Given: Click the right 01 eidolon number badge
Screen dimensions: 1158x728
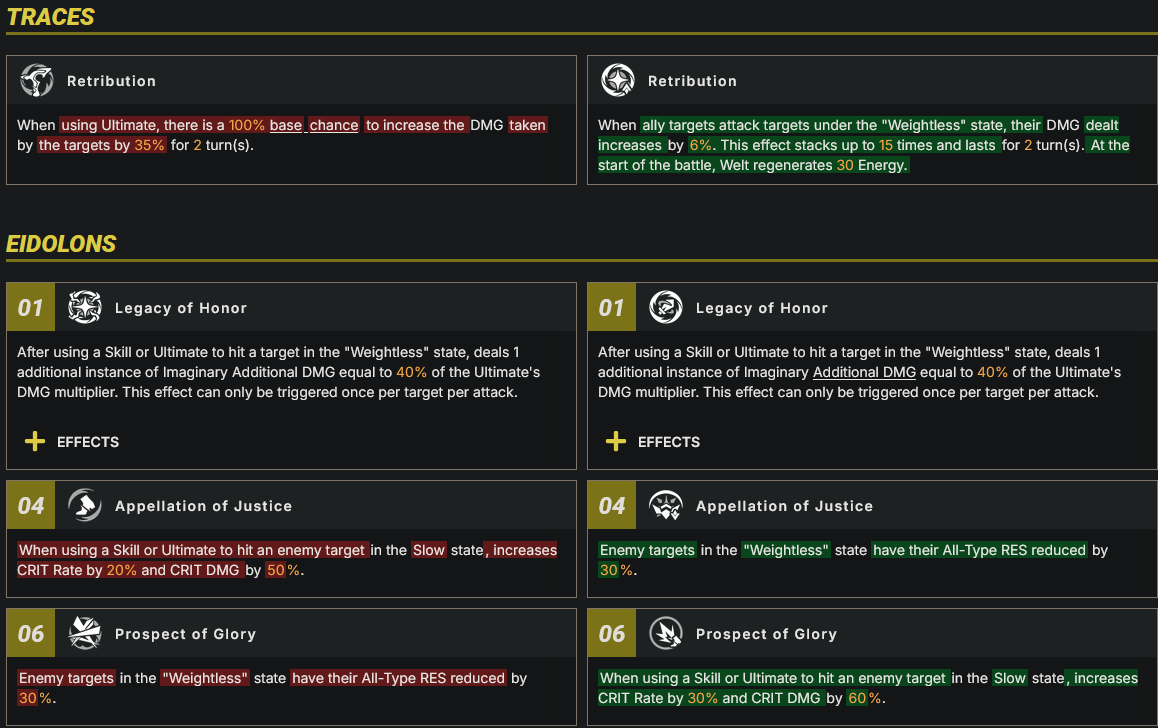Looking at the screenshot, I should (x=611, y=307).
